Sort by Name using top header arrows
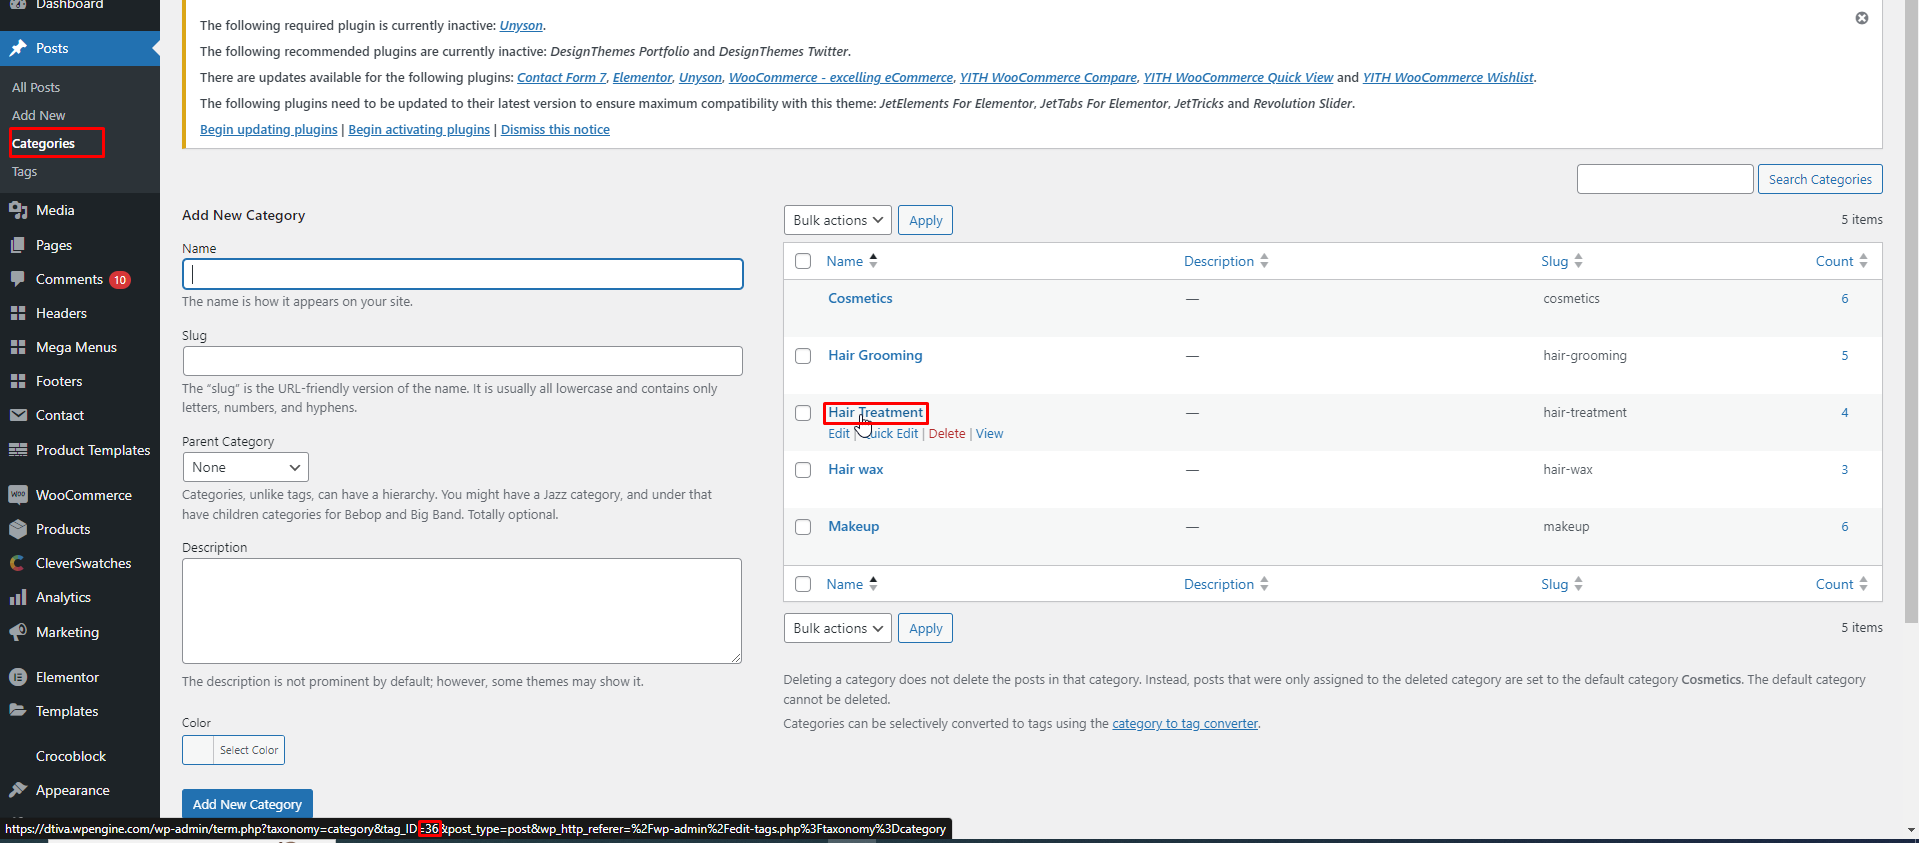The width and height of the screenshot is (1919, 843). (x=873, y=260)
